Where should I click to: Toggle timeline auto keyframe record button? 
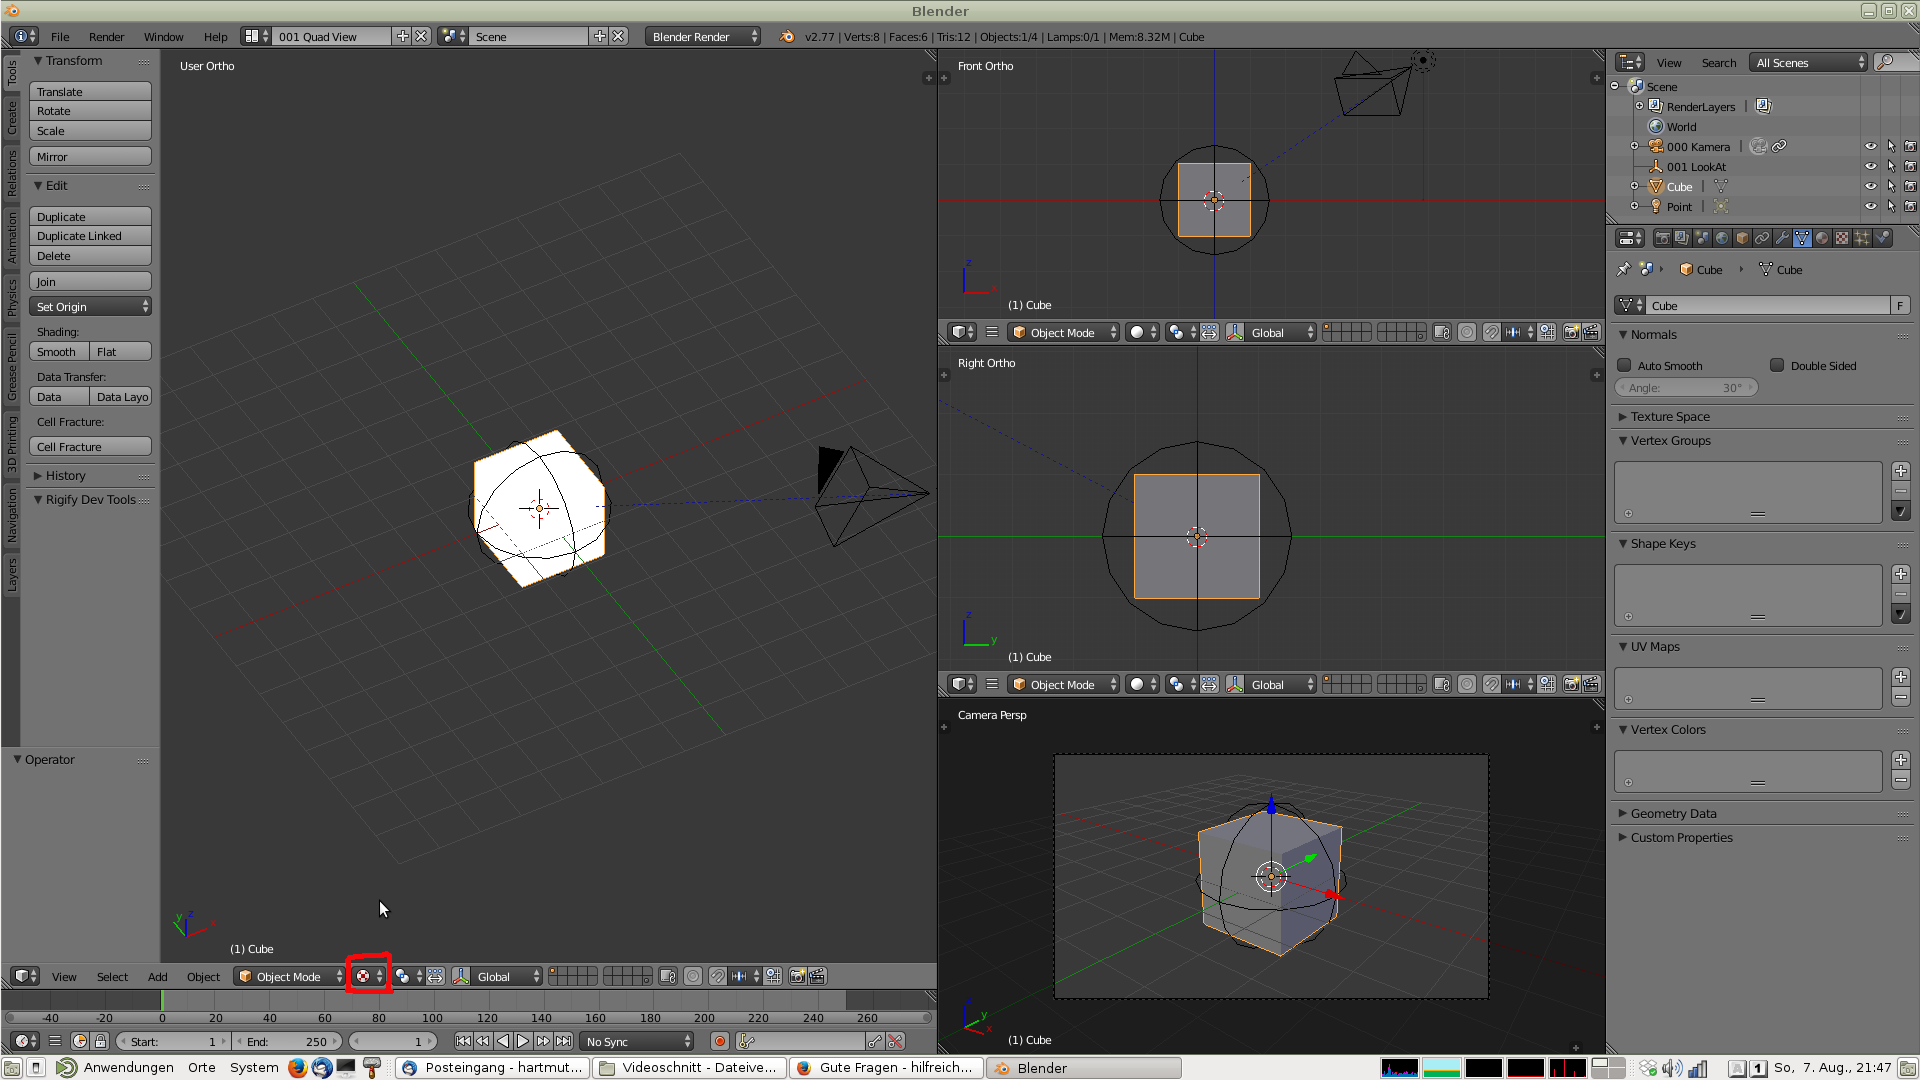[720, 1041]
